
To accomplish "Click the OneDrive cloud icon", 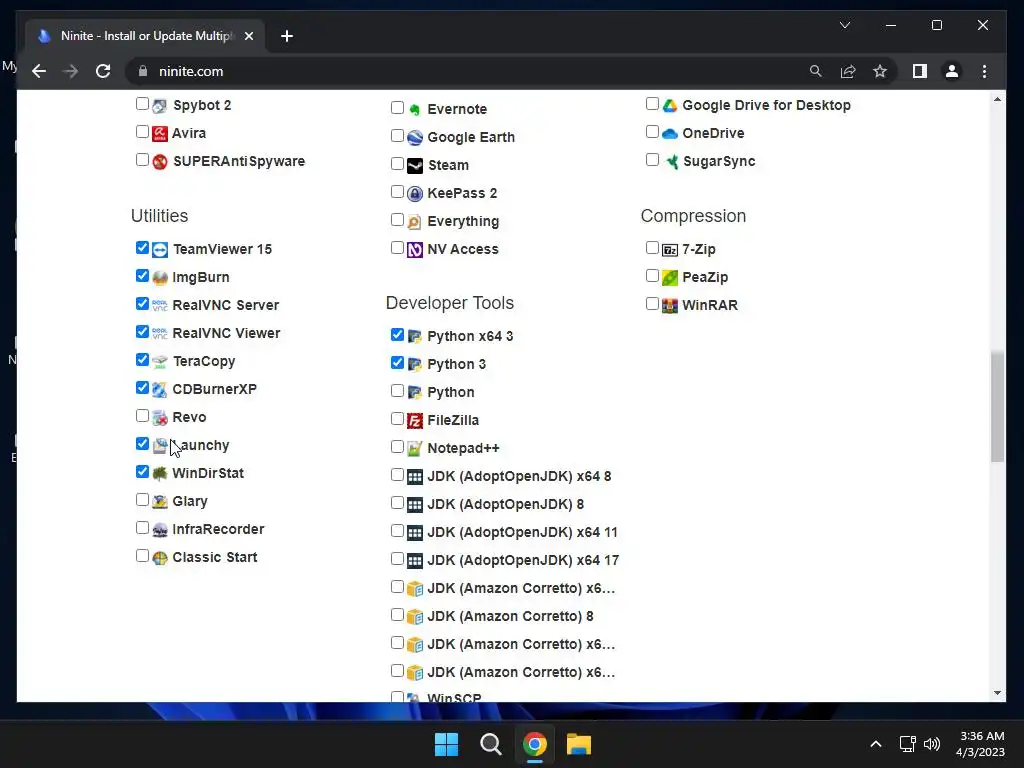I will point(669,133).
